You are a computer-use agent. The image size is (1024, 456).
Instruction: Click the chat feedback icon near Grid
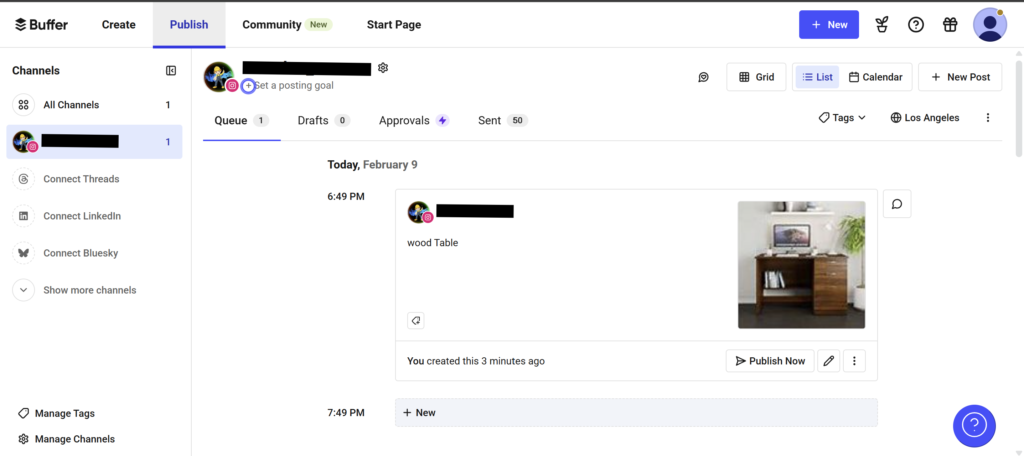click(703, 77)
